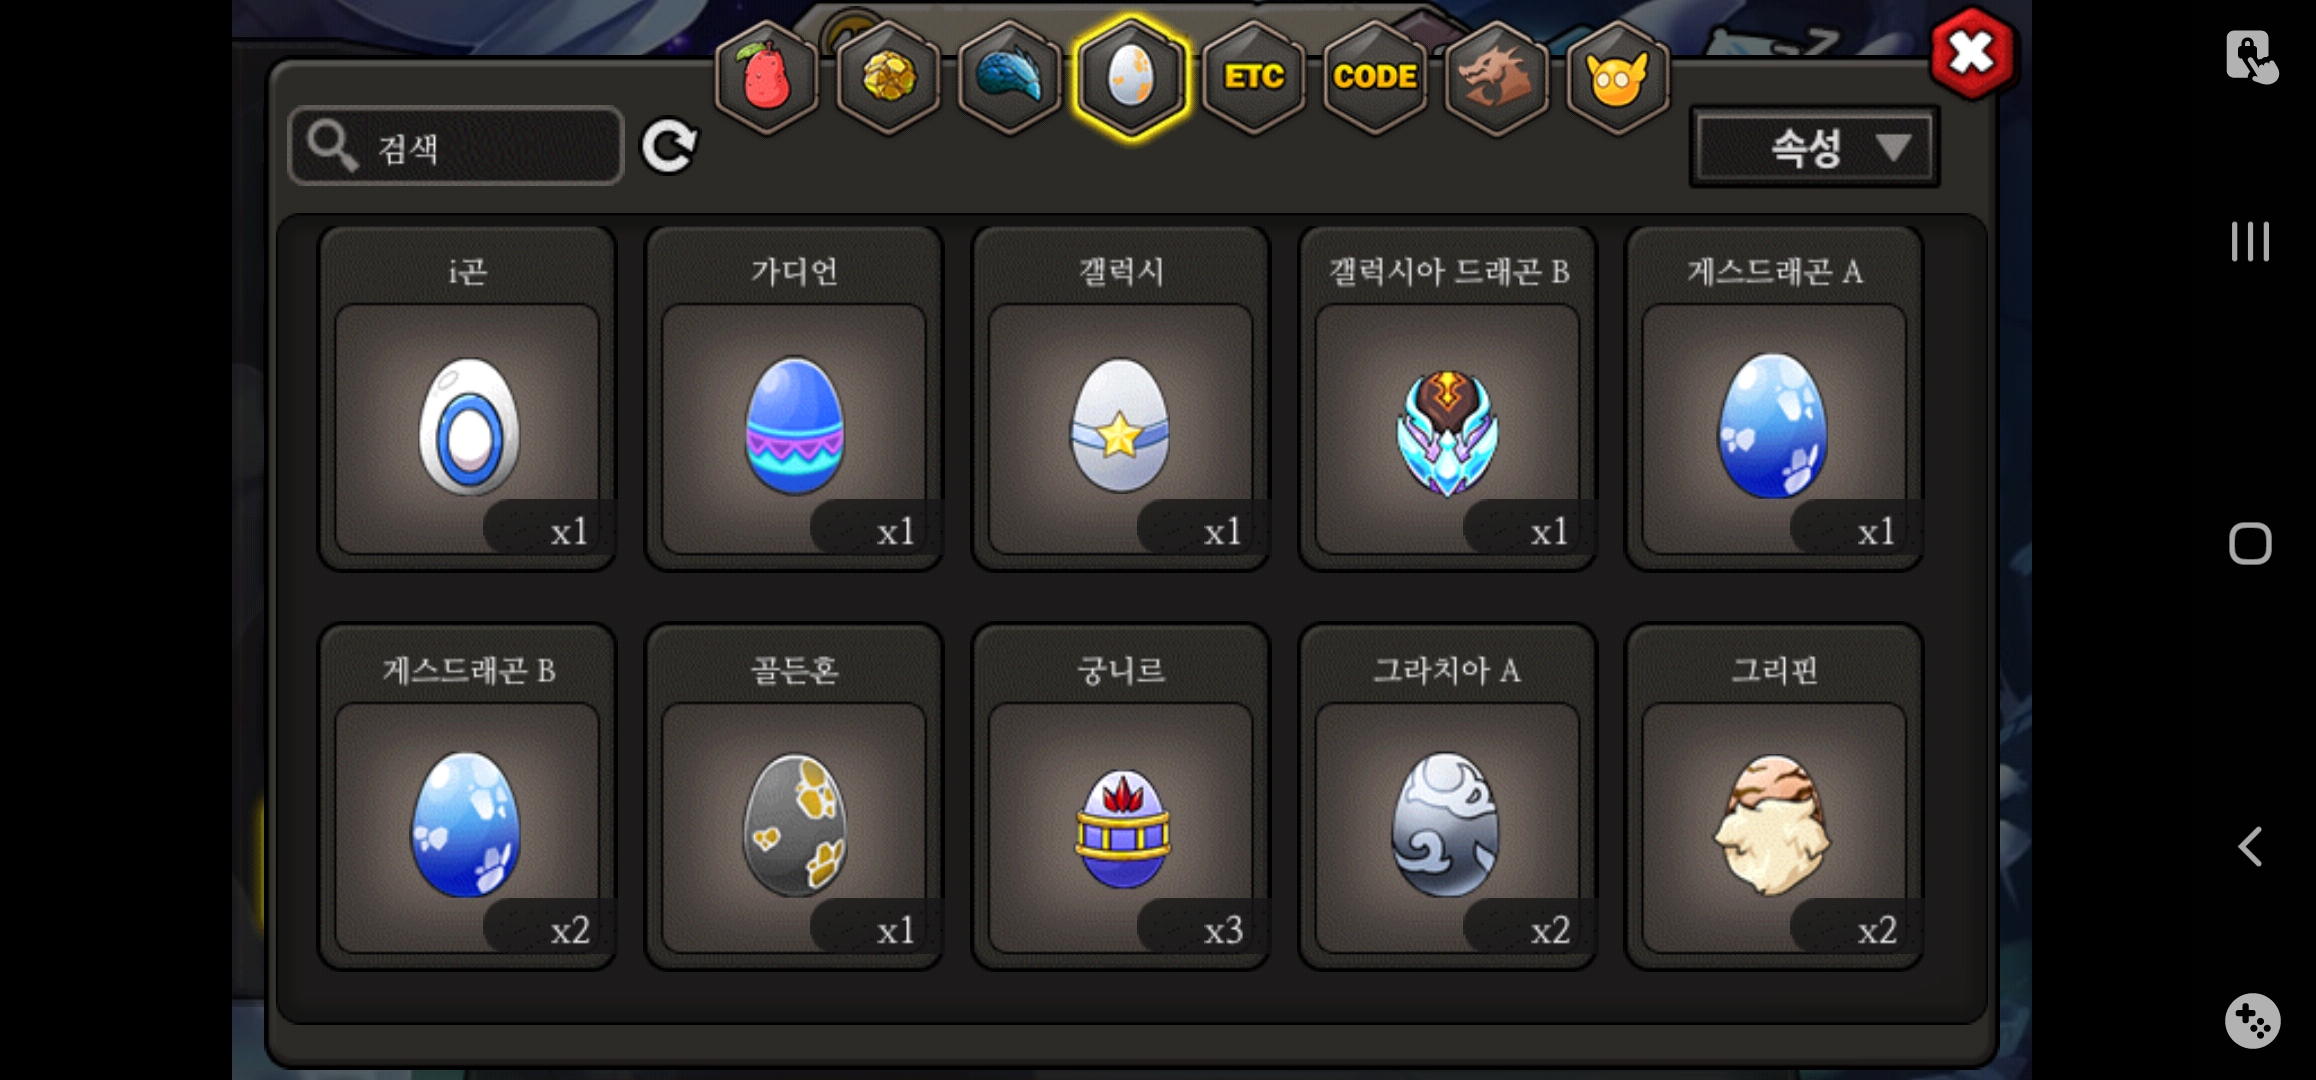Select the i곤 egg
This screenshot has width=2316, height=1080.
click(467, 399)
